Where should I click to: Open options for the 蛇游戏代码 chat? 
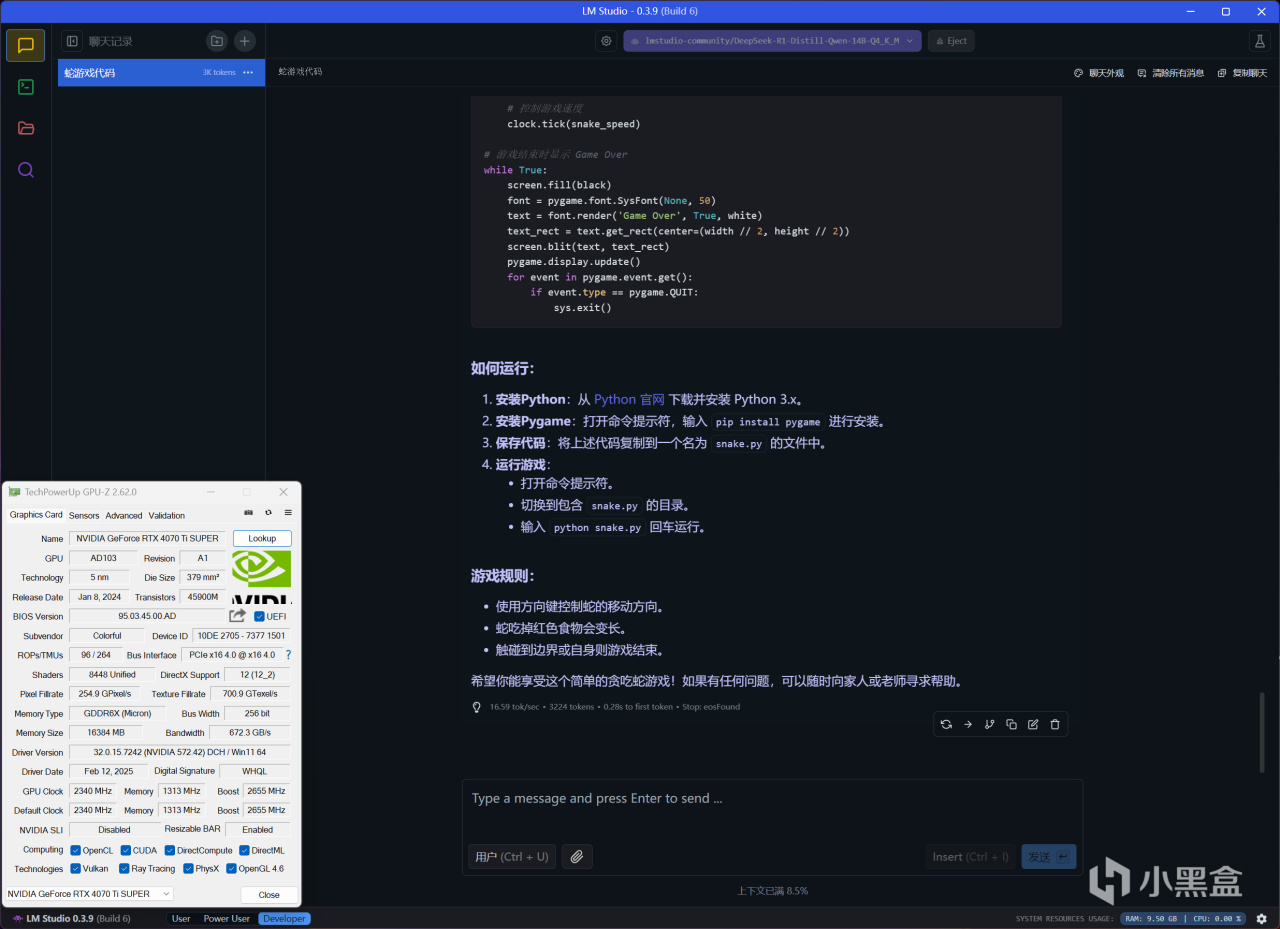coord(248,73)
